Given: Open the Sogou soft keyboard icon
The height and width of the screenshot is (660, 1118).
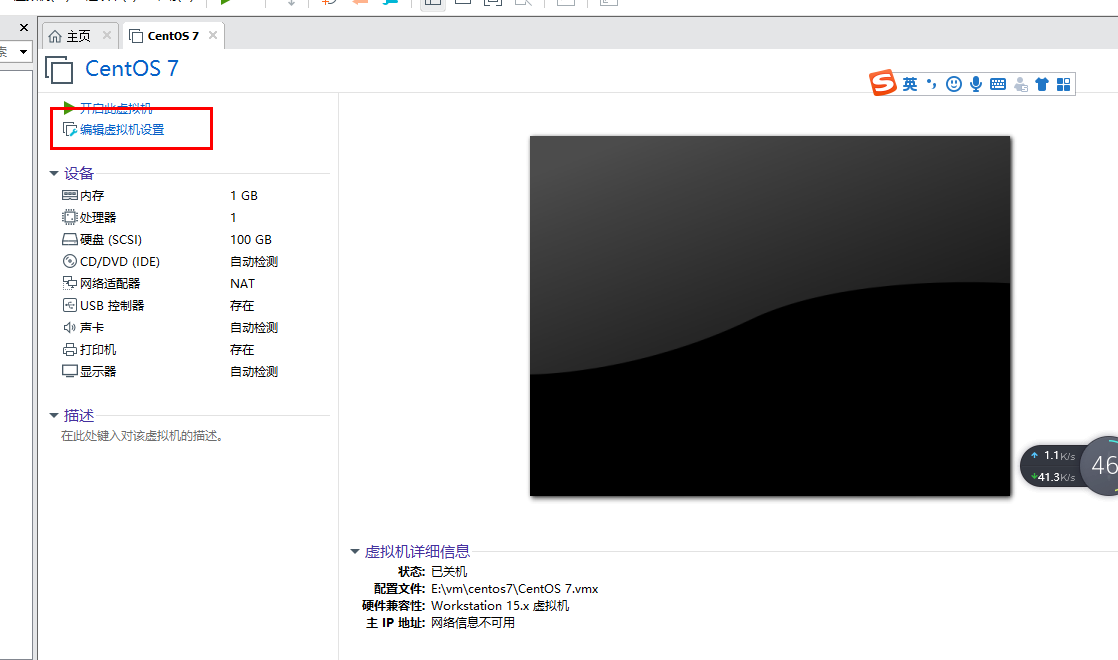Looking at the screenshot, I should [998, 84].
